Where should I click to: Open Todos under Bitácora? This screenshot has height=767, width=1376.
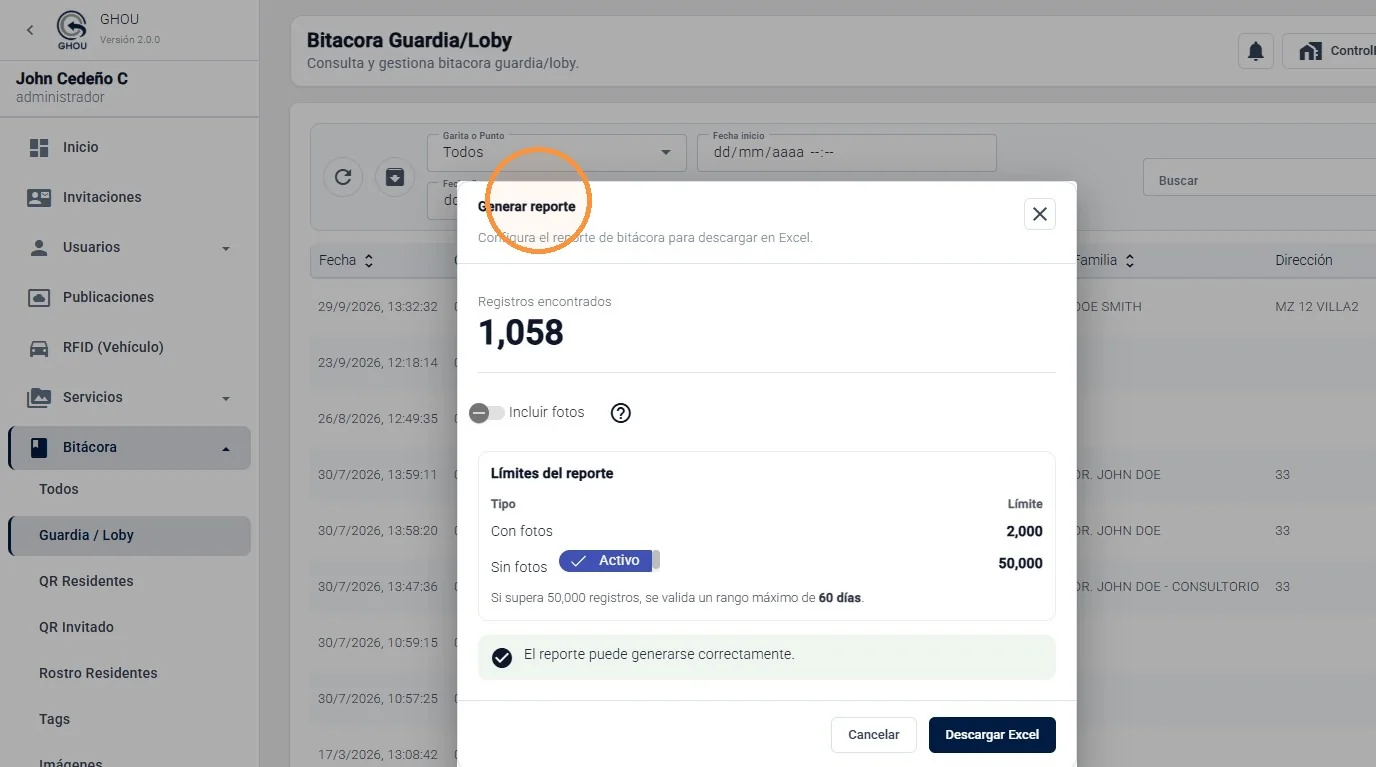[x=59, y=489]
